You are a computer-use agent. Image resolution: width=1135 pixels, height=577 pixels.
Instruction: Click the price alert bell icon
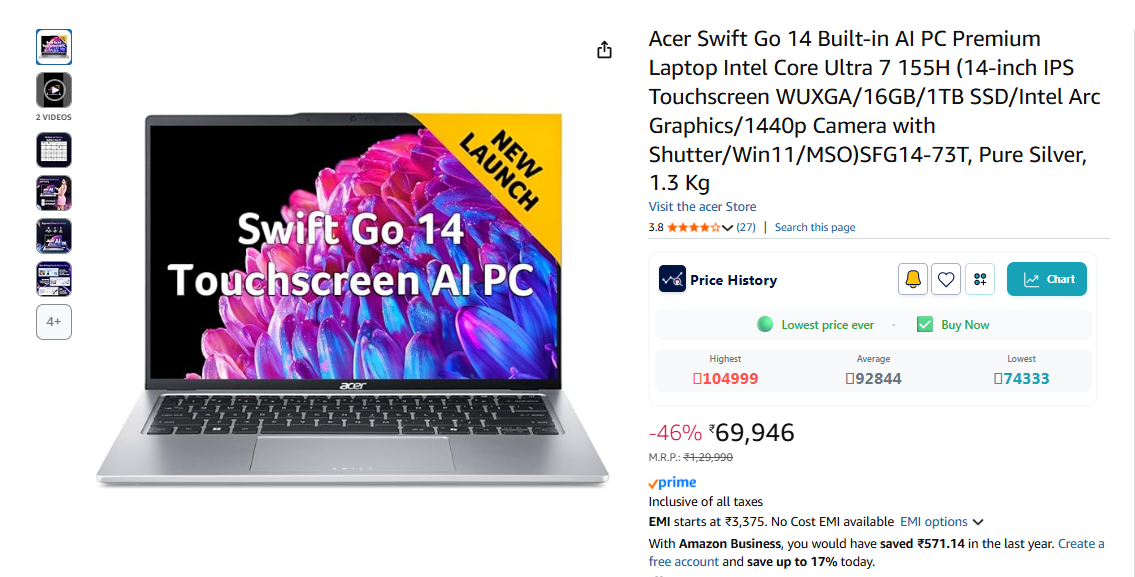pos(913,279)
